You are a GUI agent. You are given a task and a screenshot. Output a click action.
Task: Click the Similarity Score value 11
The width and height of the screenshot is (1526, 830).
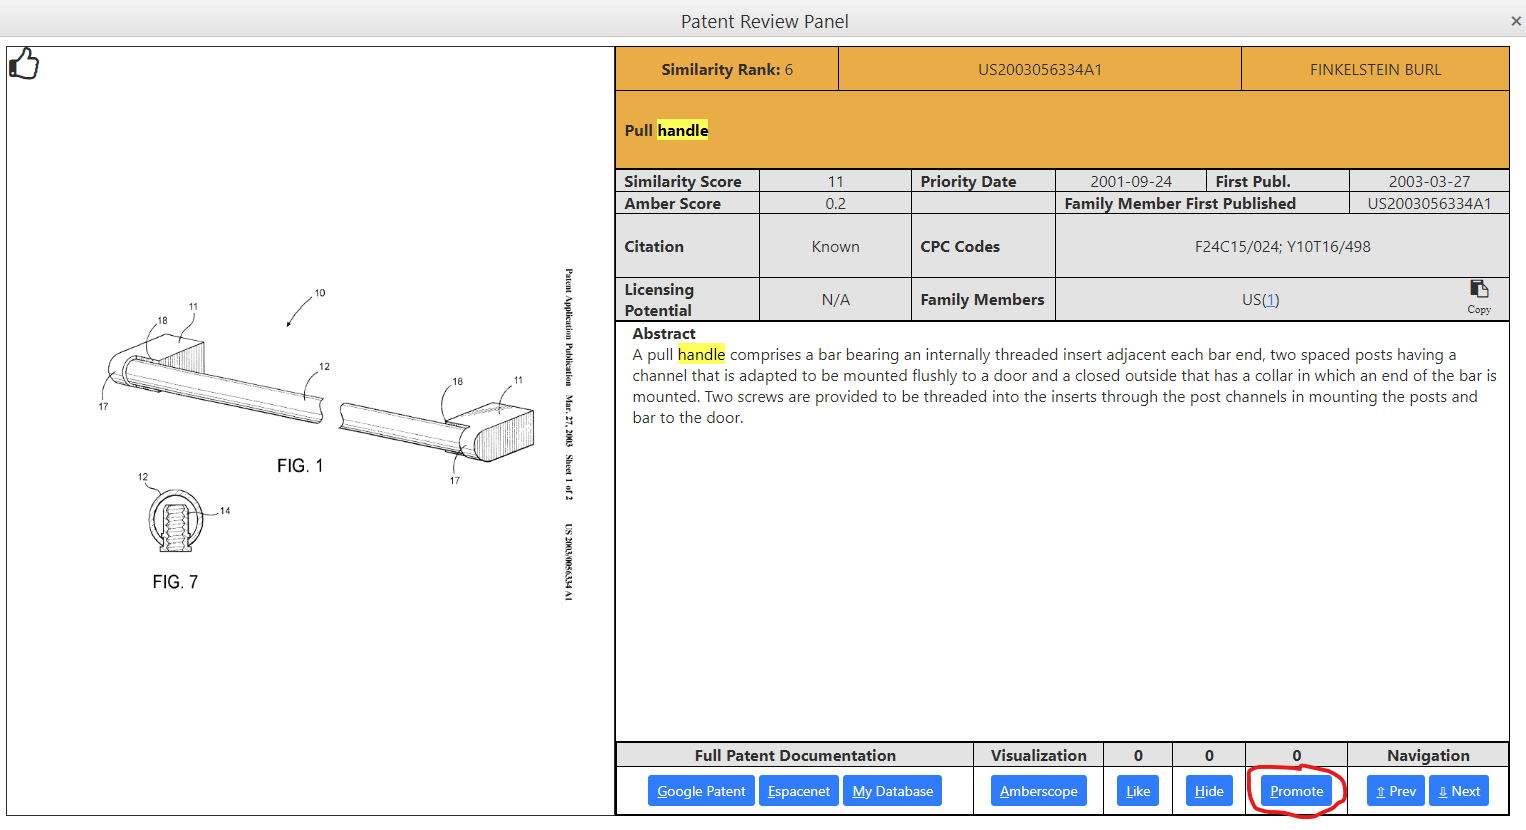coord(836,181)
